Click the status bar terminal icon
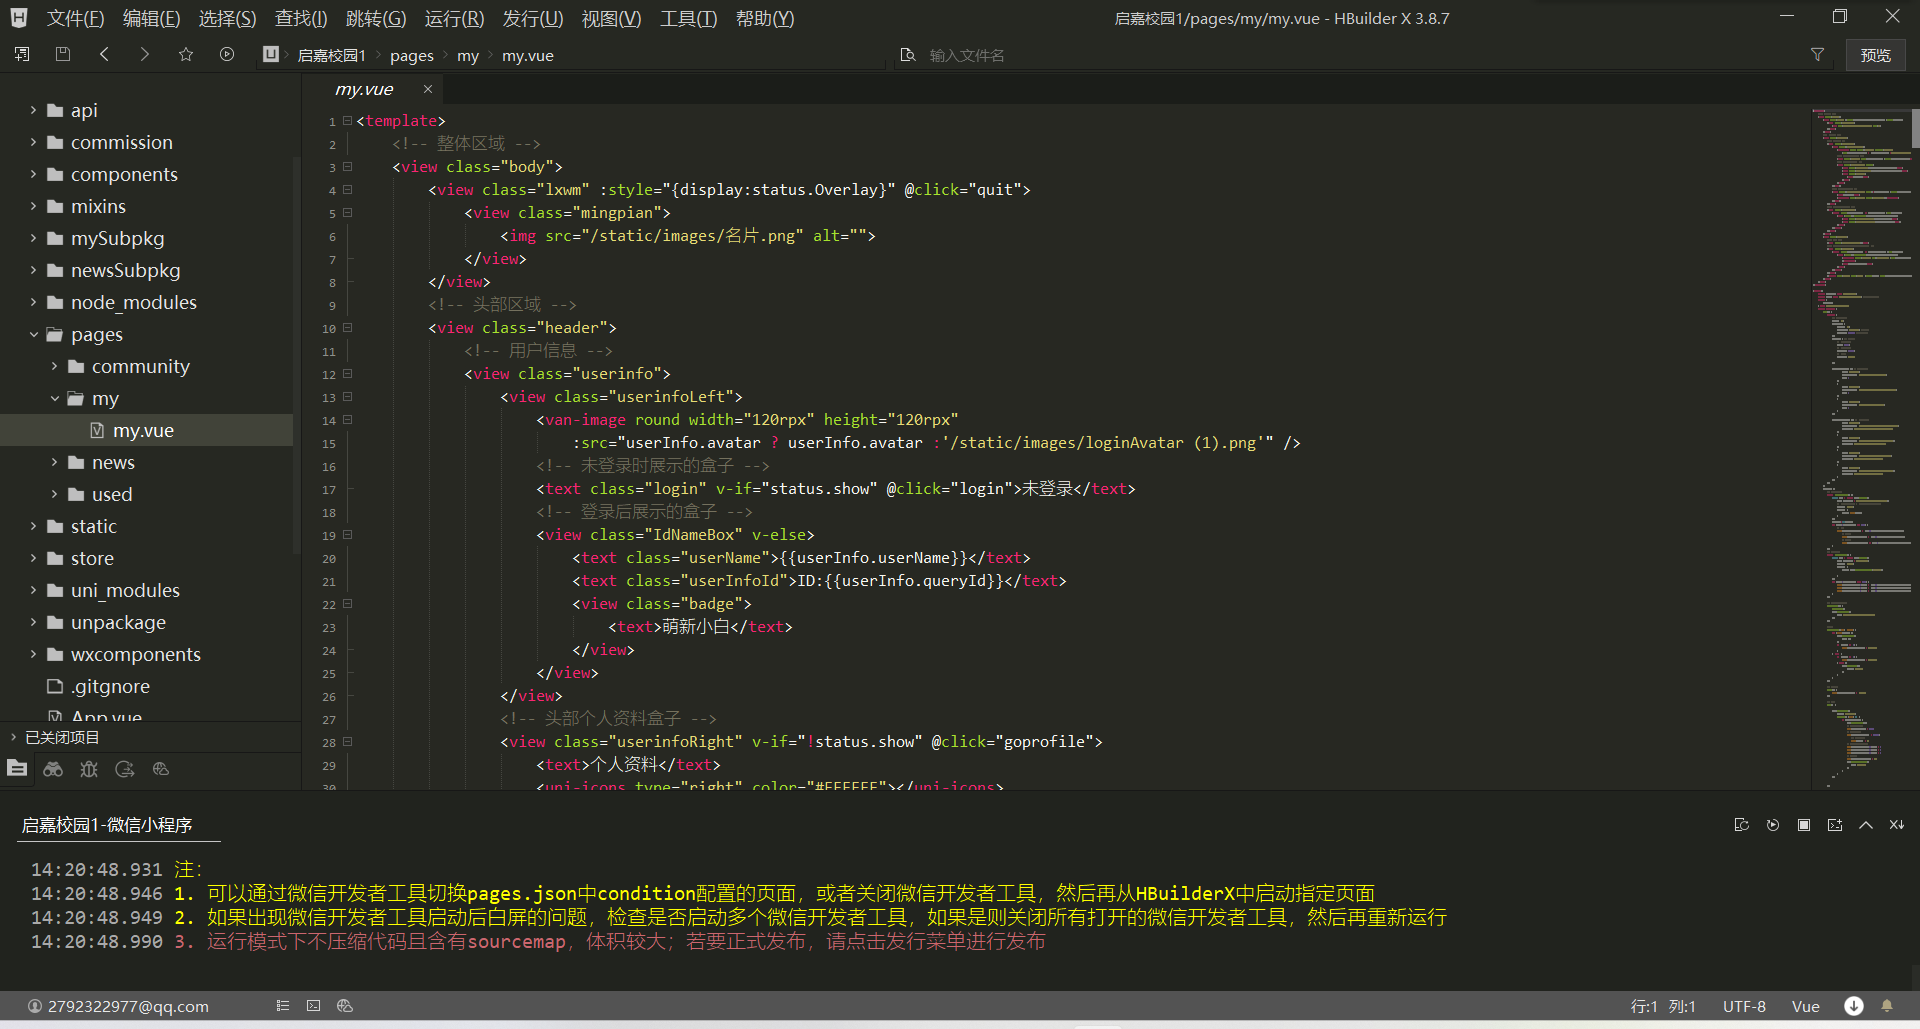The image size is (1920, 1029). click(x=313, y=1006)
